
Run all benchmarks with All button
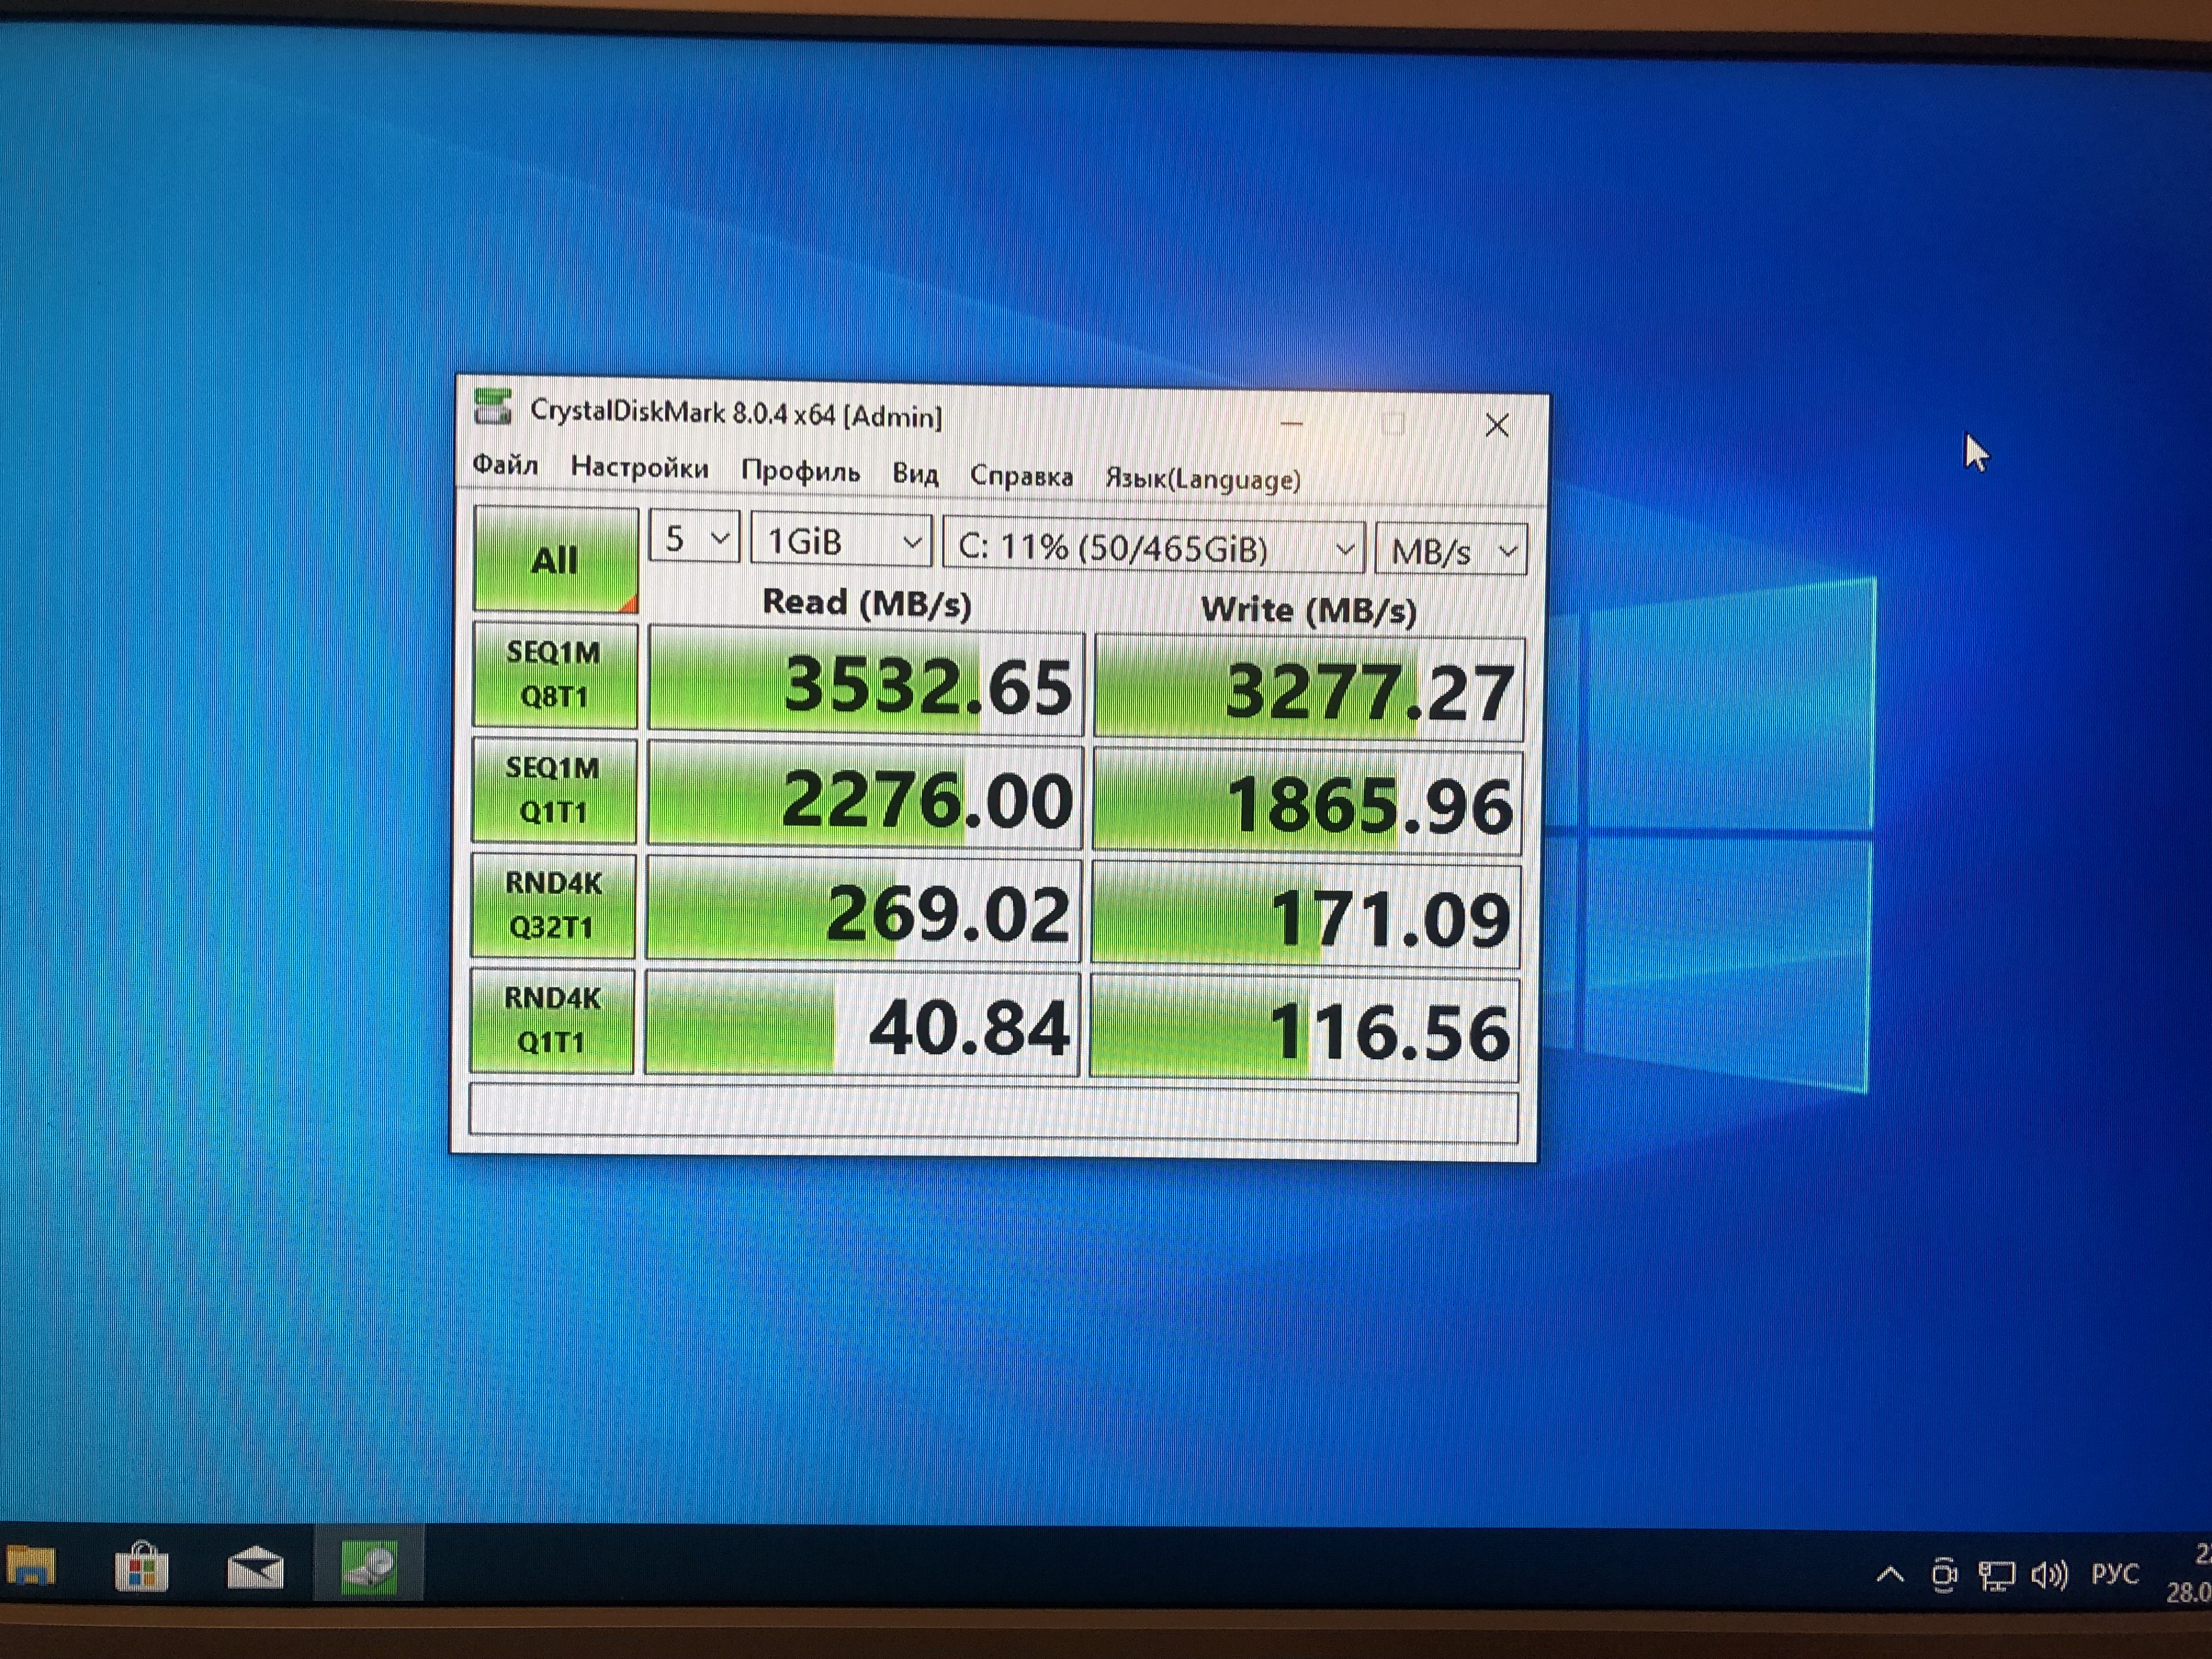point(555,560)
